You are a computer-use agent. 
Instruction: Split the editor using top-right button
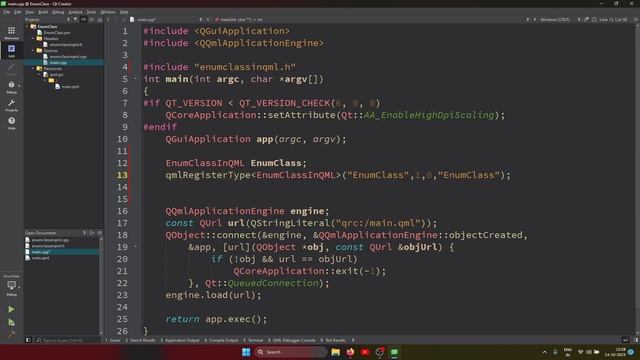click(636, 20)
